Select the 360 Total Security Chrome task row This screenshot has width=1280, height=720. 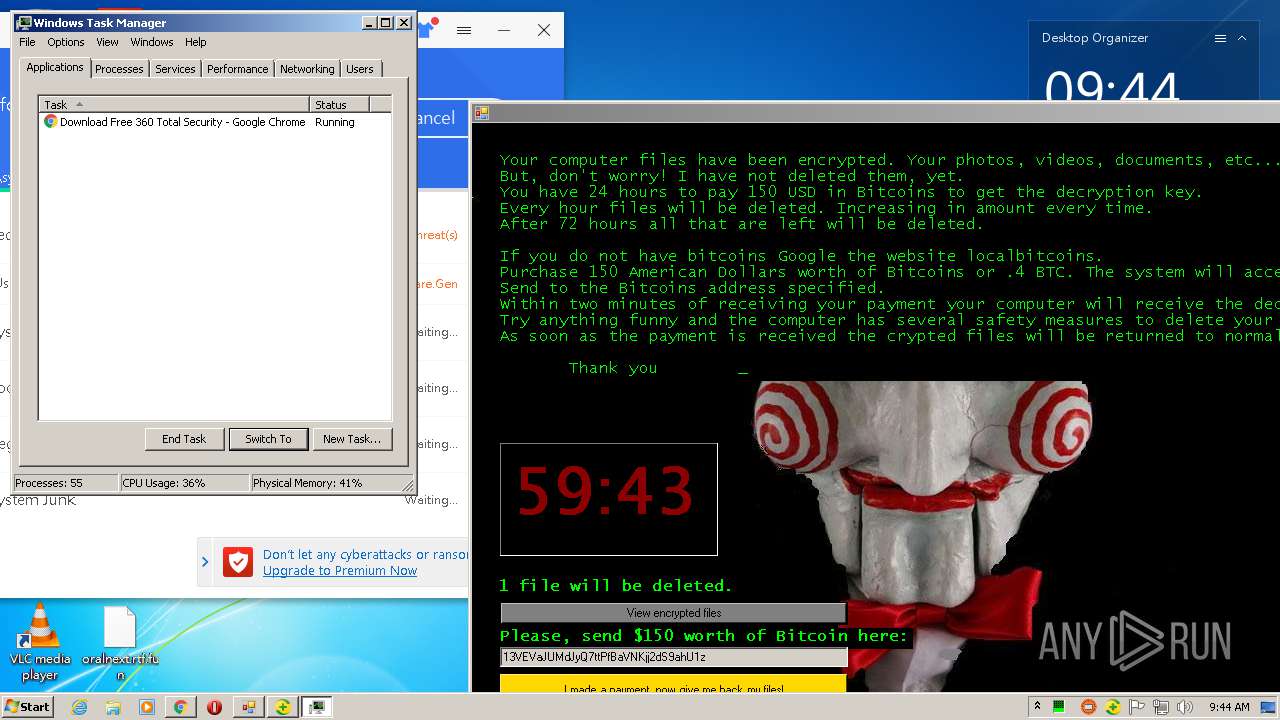point(215,122)
